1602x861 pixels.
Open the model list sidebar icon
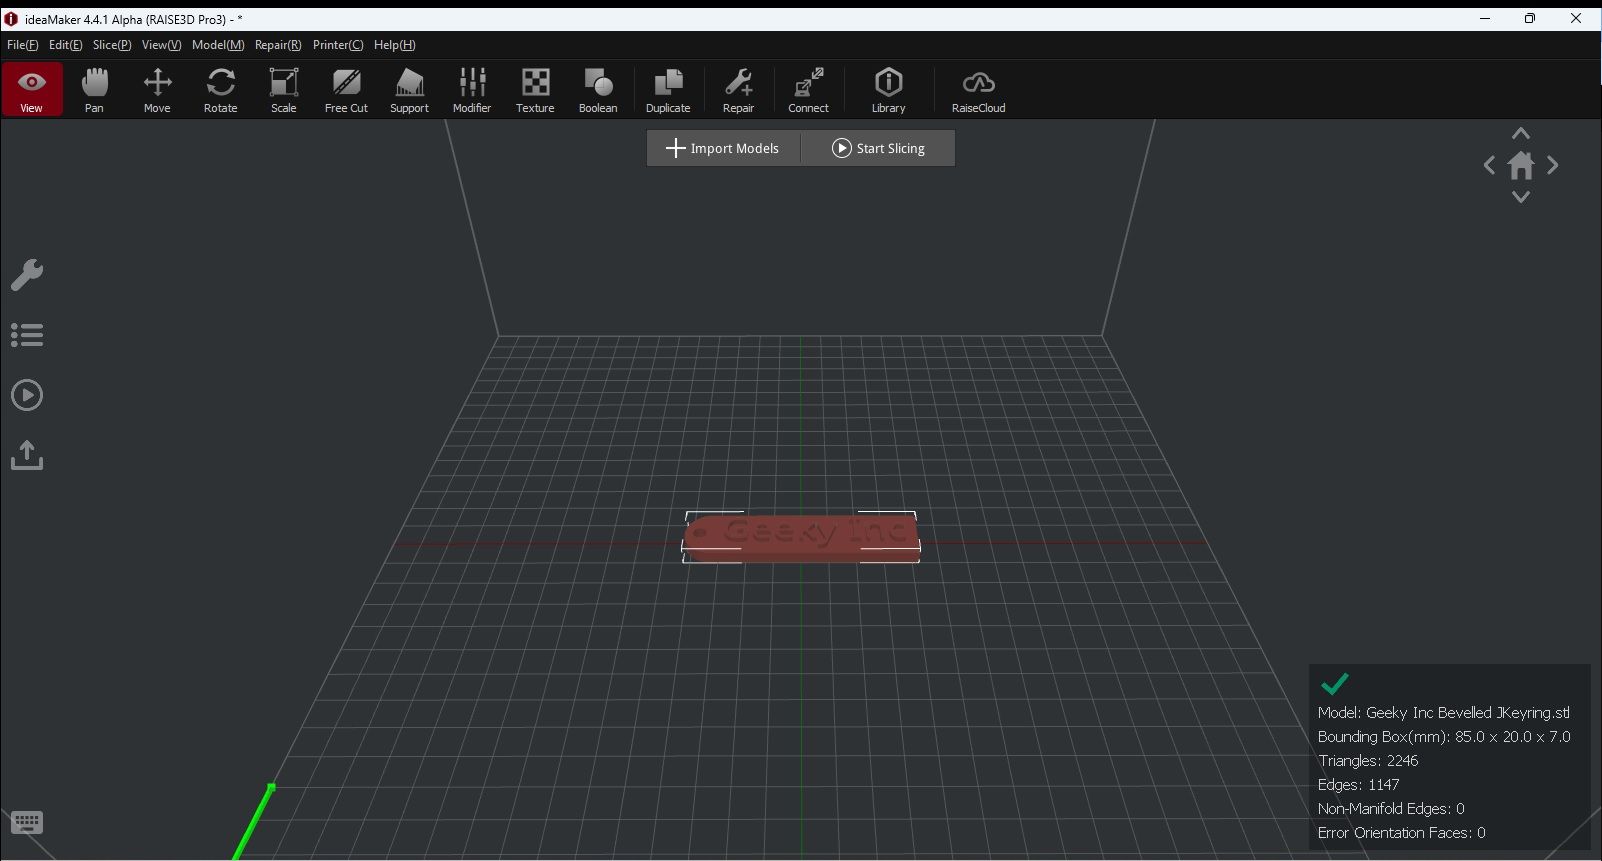(x=27, y=335)
